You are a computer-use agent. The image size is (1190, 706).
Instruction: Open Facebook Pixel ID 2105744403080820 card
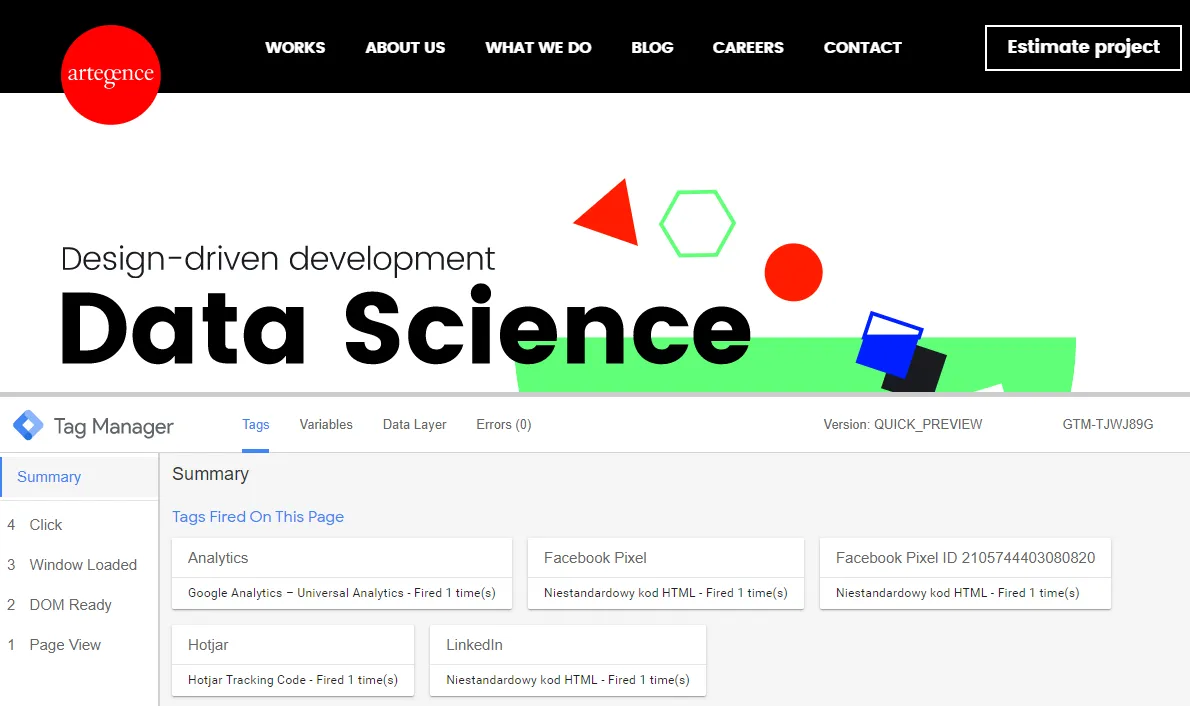coord(965,573)
